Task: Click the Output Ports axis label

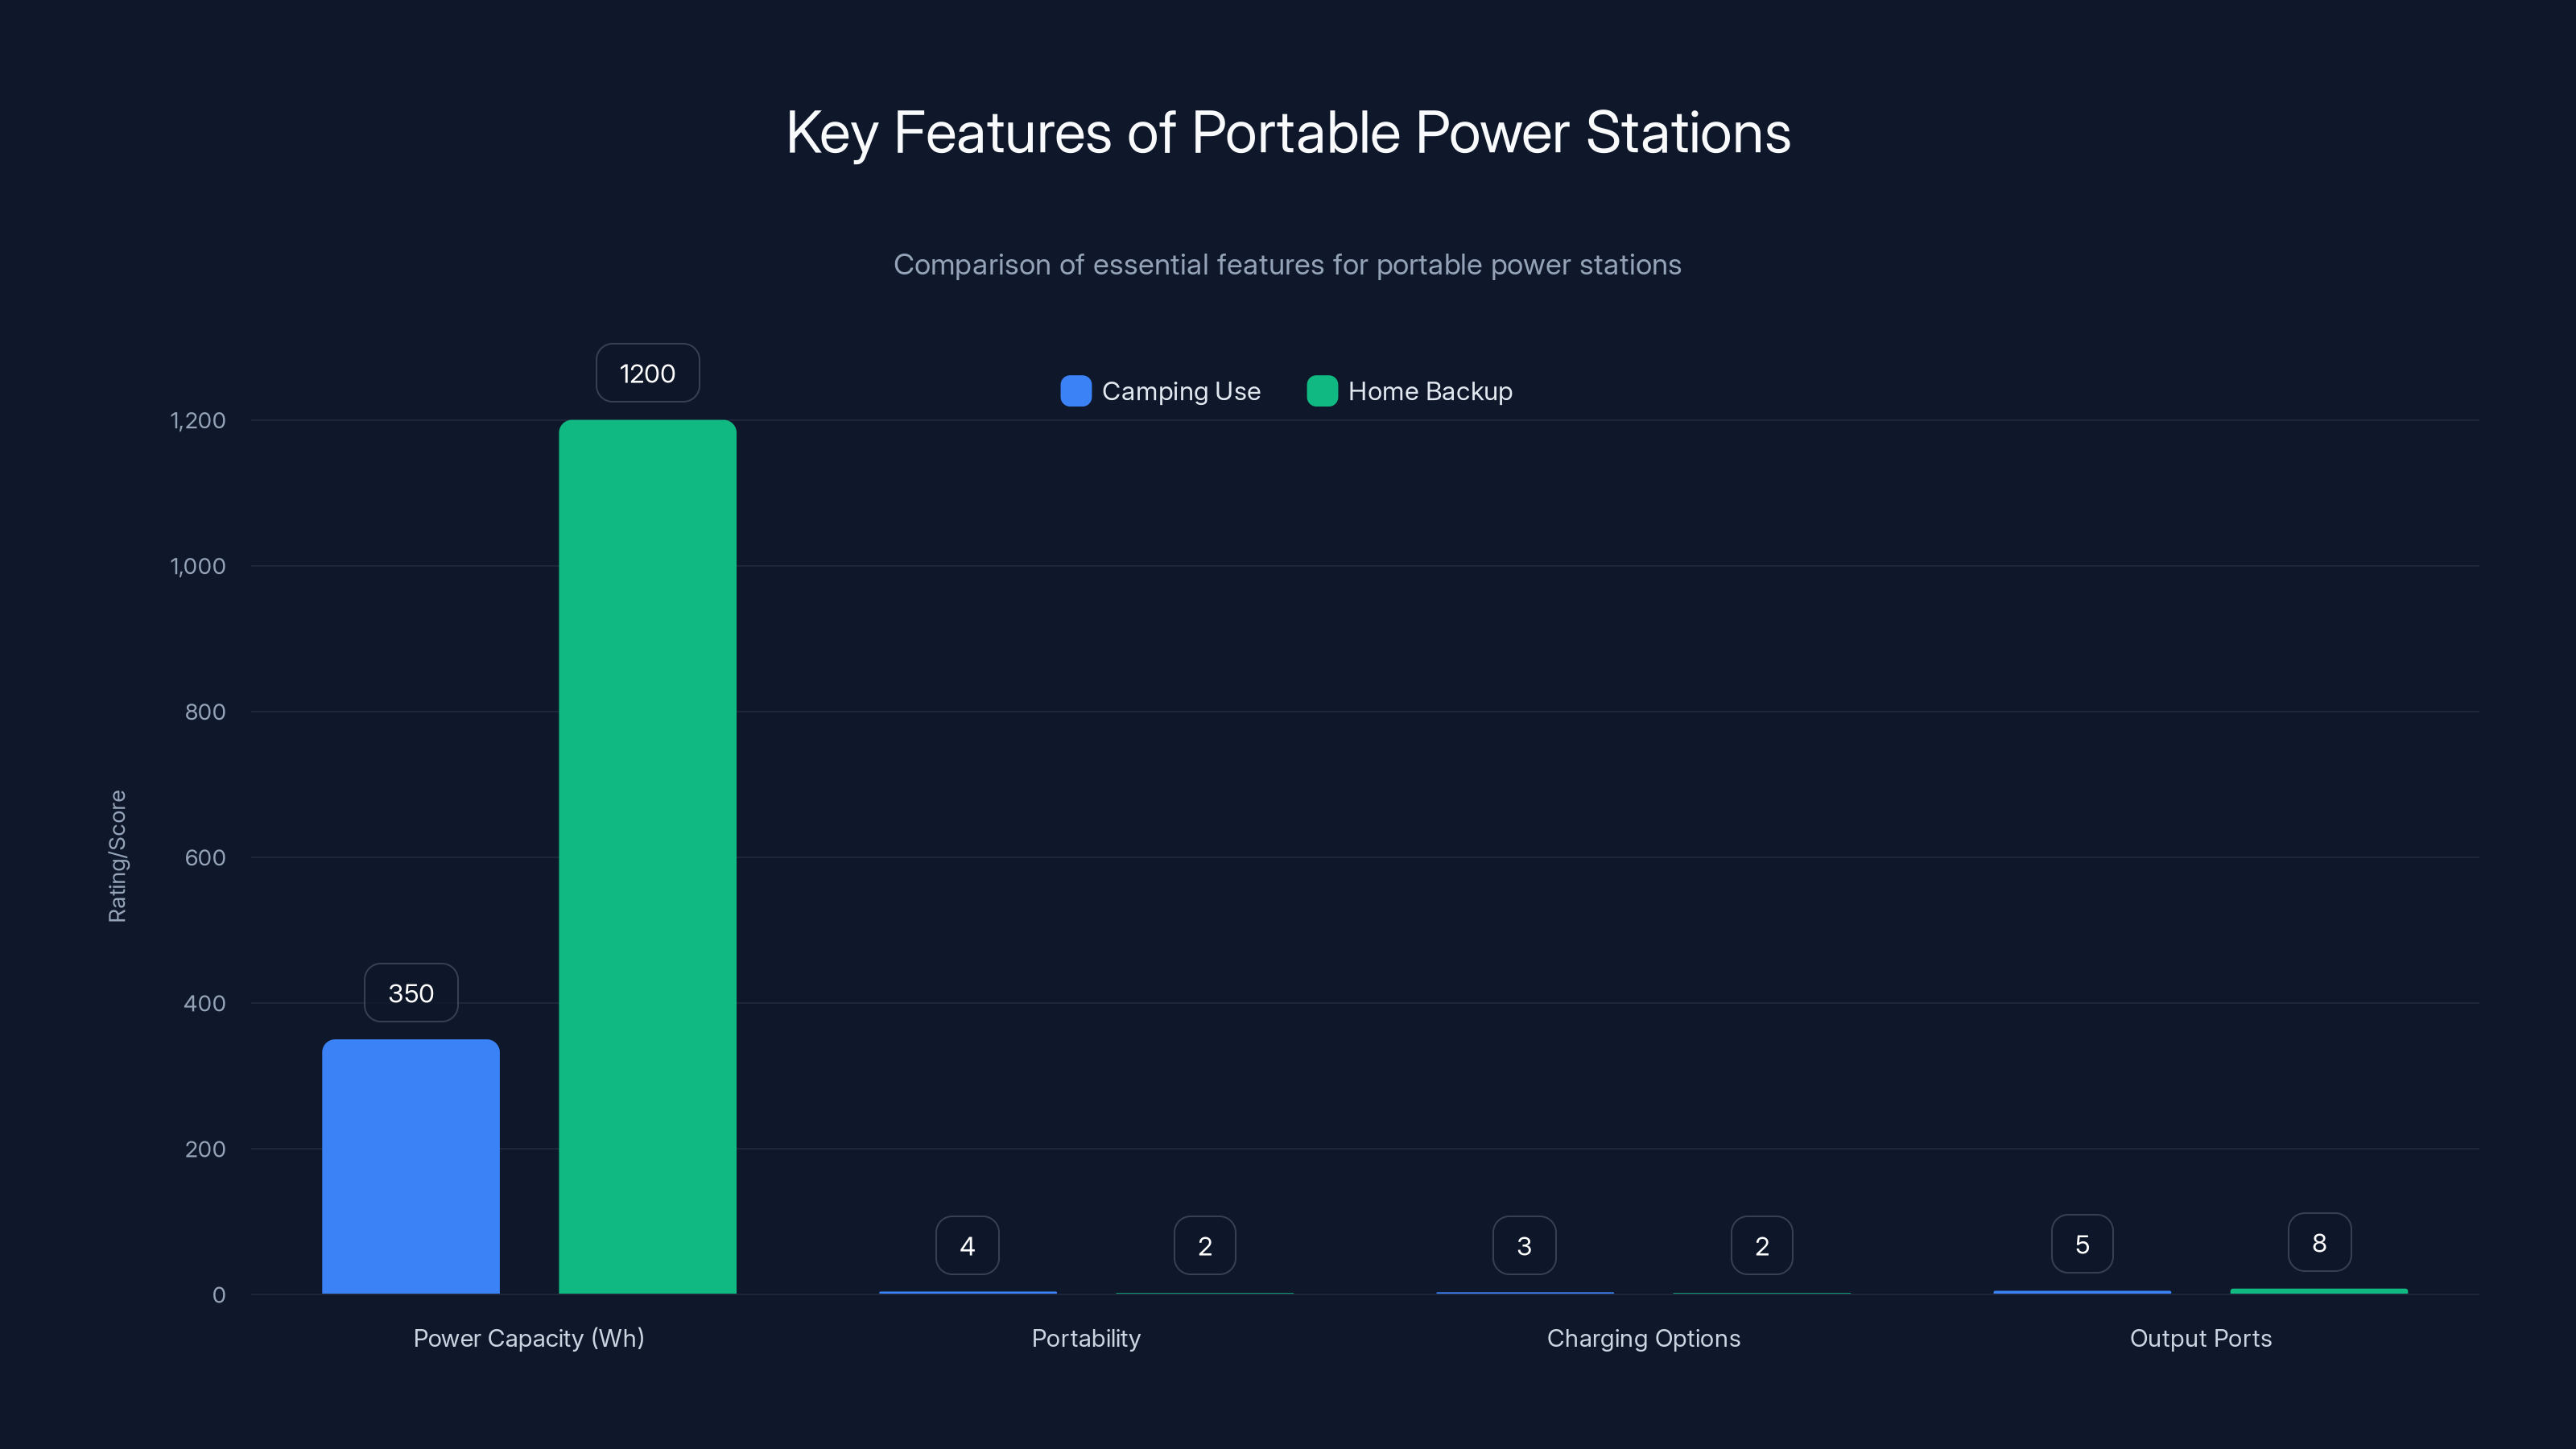Action: coord(2201,1338)
